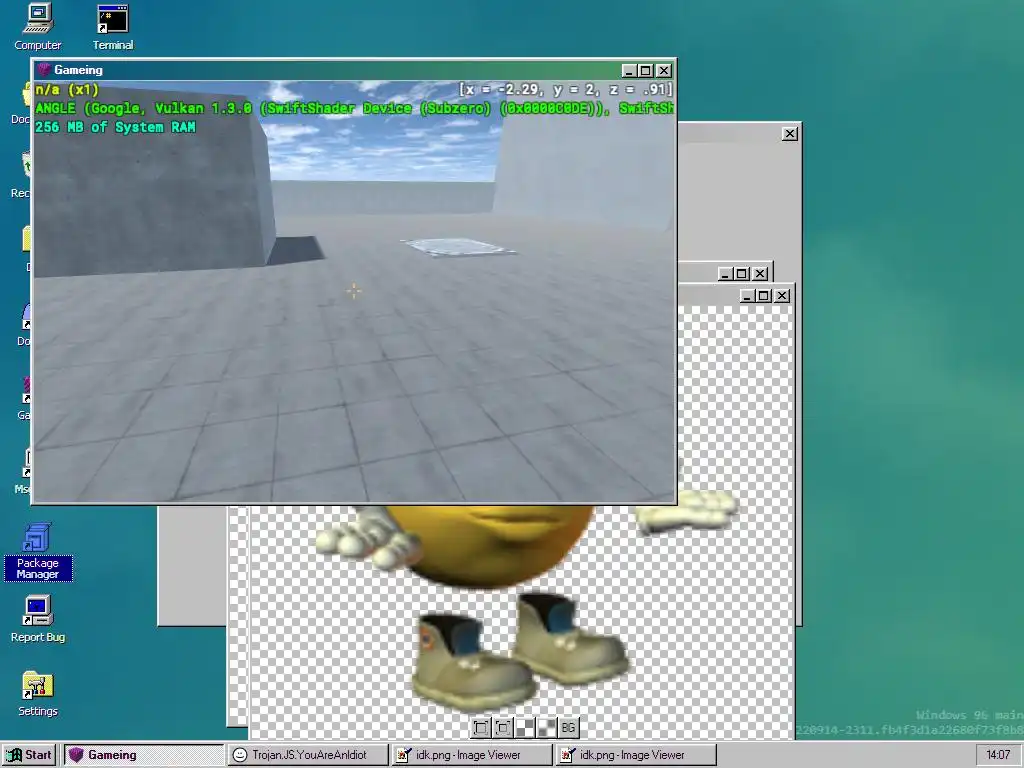Open the Settings folder icon on desktop
Viewport: 1024px width, 768px height.
coord(37,694)
